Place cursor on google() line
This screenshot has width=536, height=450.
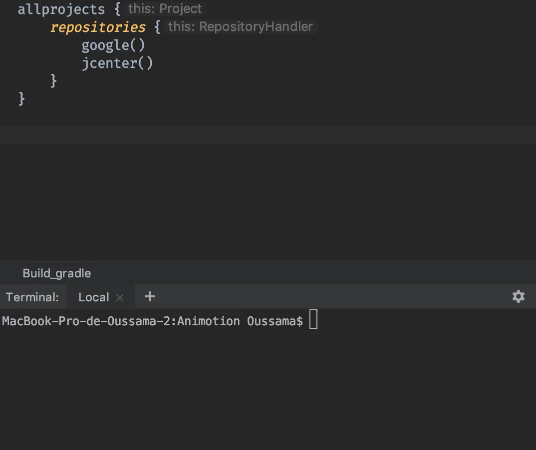[x=113, y=45]
